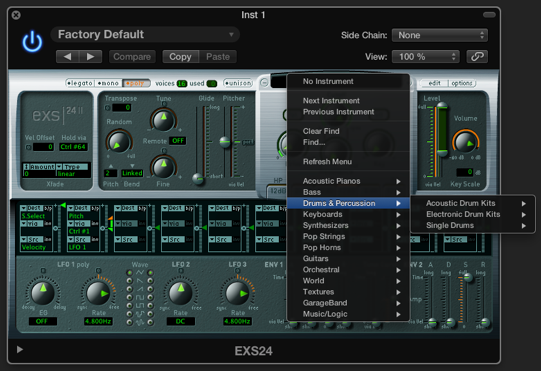Enable poly mode
Viewport: 541px width, 371px height.
click(136, 83)
